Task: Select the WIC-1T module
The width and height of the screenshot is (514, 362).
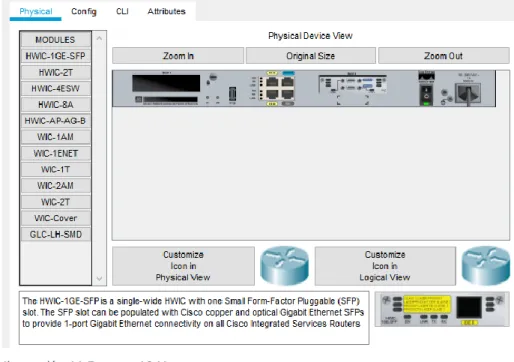Action: click(x=55, y=169)
